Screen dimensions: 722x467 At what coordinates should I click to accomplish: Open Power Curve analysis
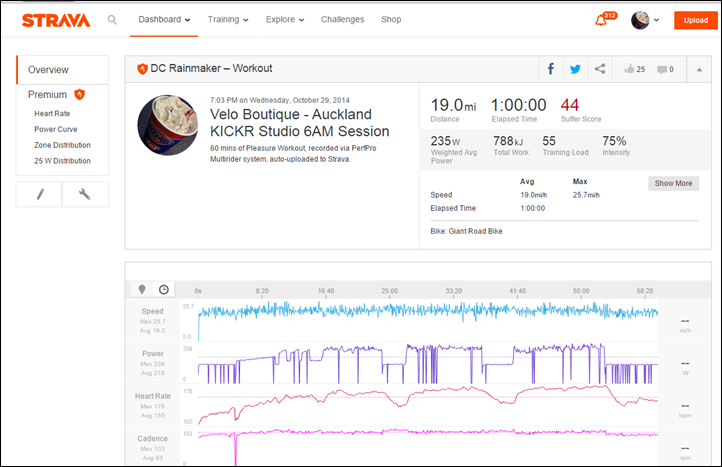click(56, 129)
